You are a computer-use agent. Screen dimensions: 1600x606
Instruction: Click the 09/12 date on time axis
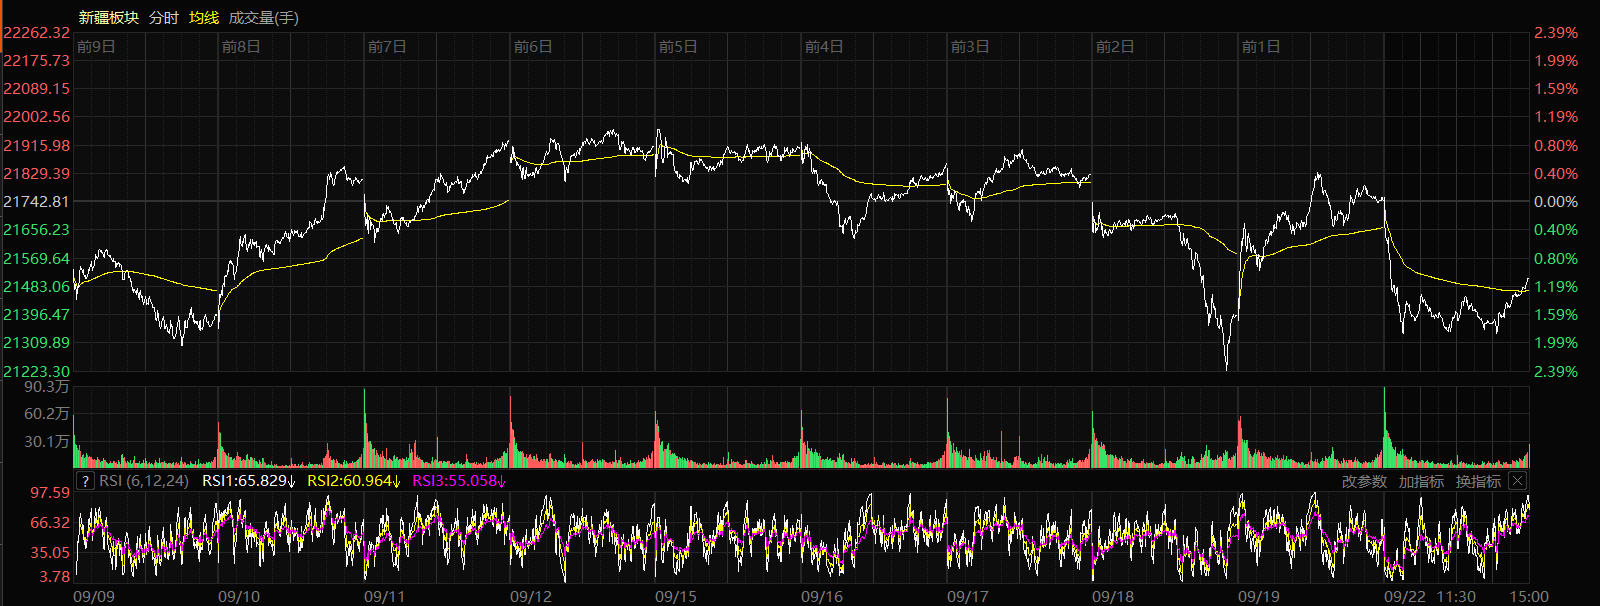pyautogui.click(x=530, y=597)
